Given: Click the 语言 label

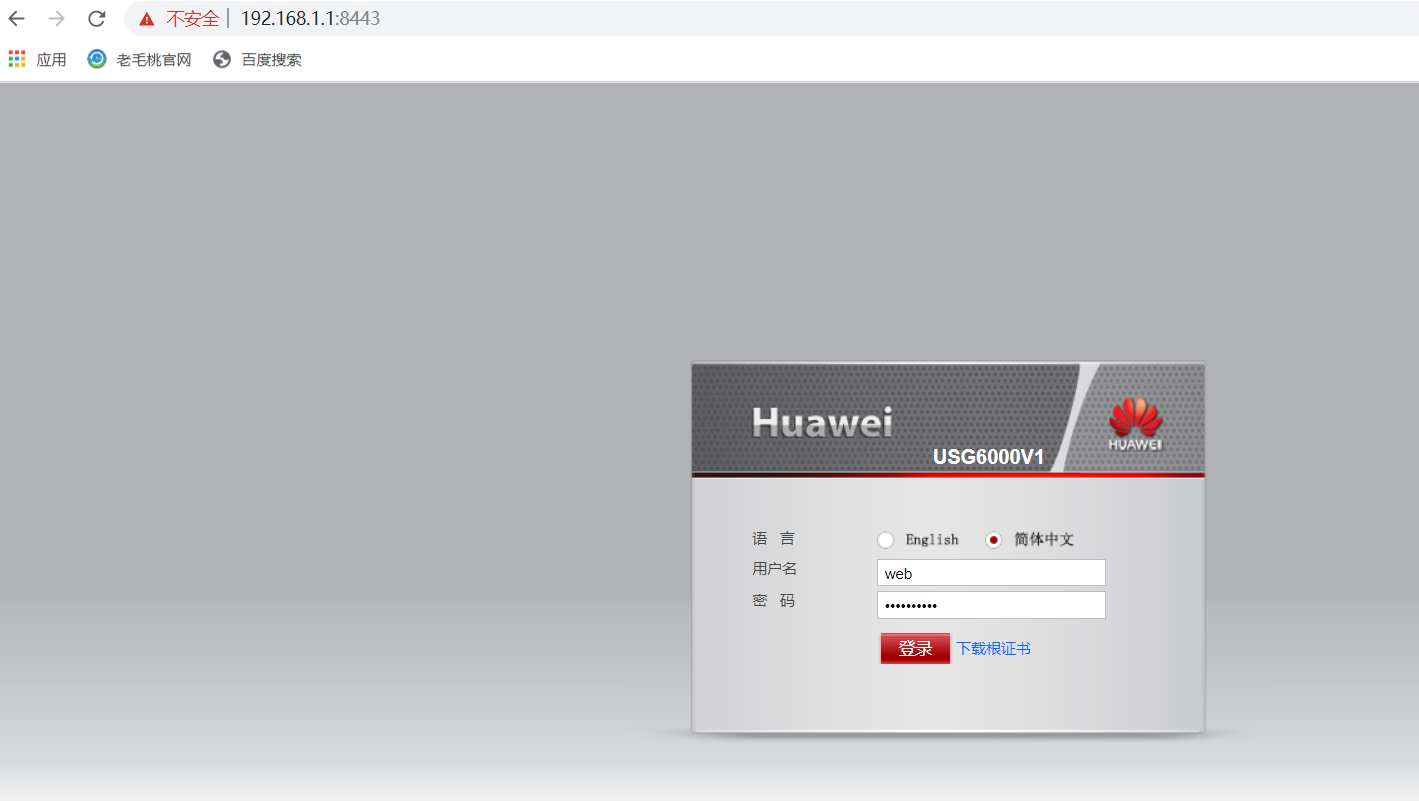Looking at the screenshot, I should [774, 539].
